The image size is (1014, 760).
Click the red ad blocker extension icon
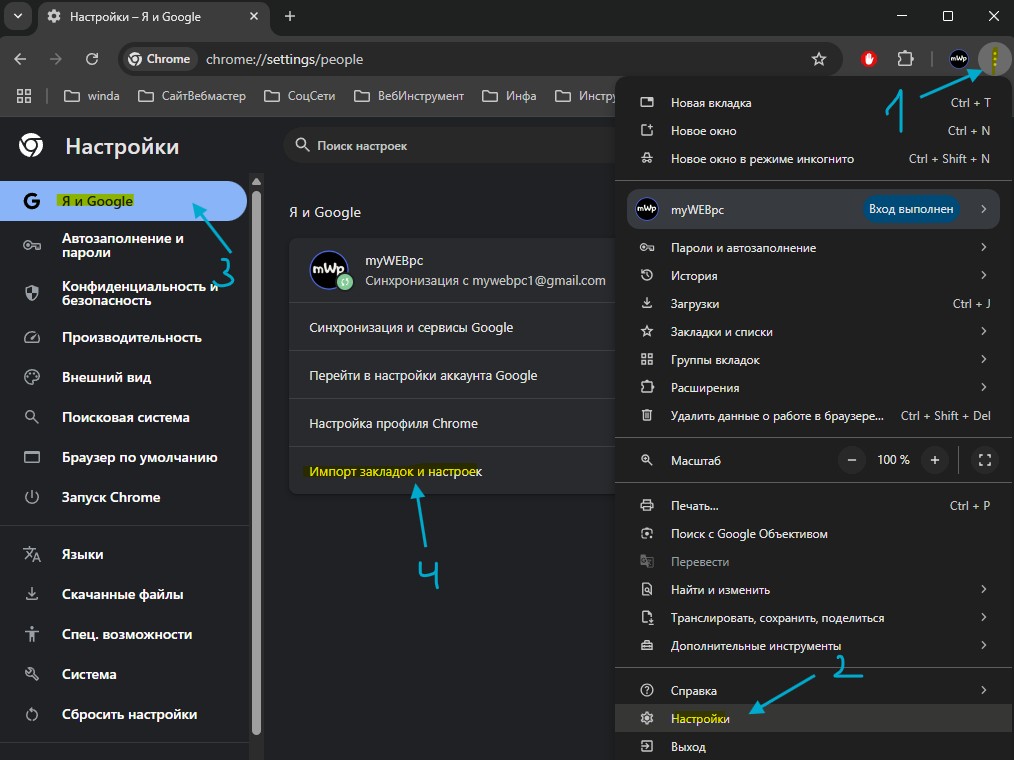pyautogui.click(x=868, y=59)
